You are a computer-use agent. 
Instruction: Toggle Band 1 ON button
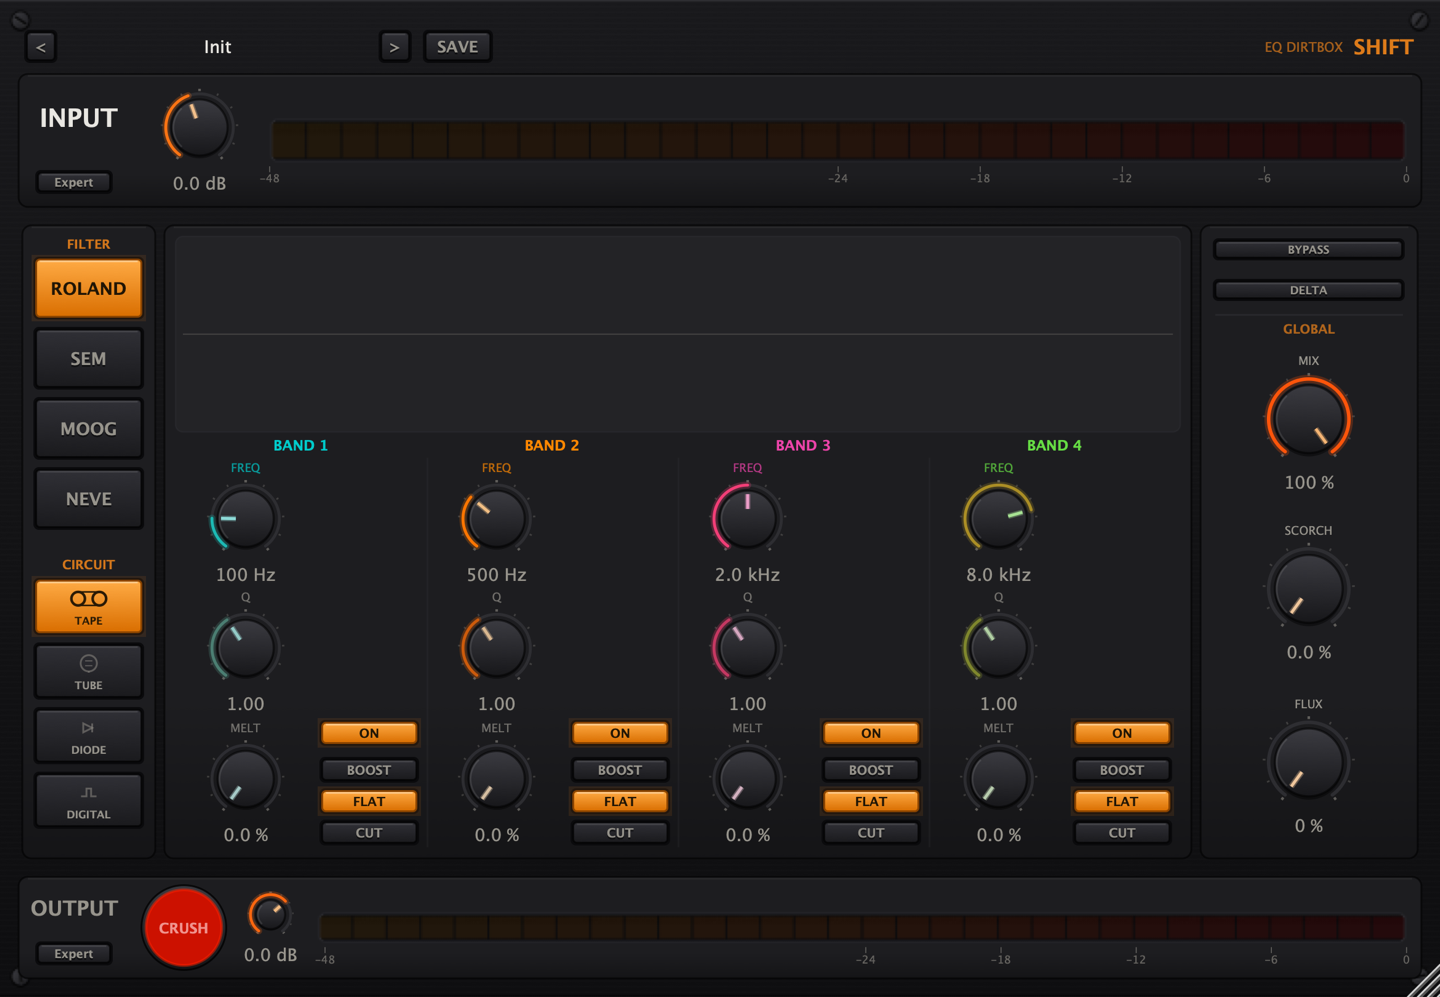point(369,733)
